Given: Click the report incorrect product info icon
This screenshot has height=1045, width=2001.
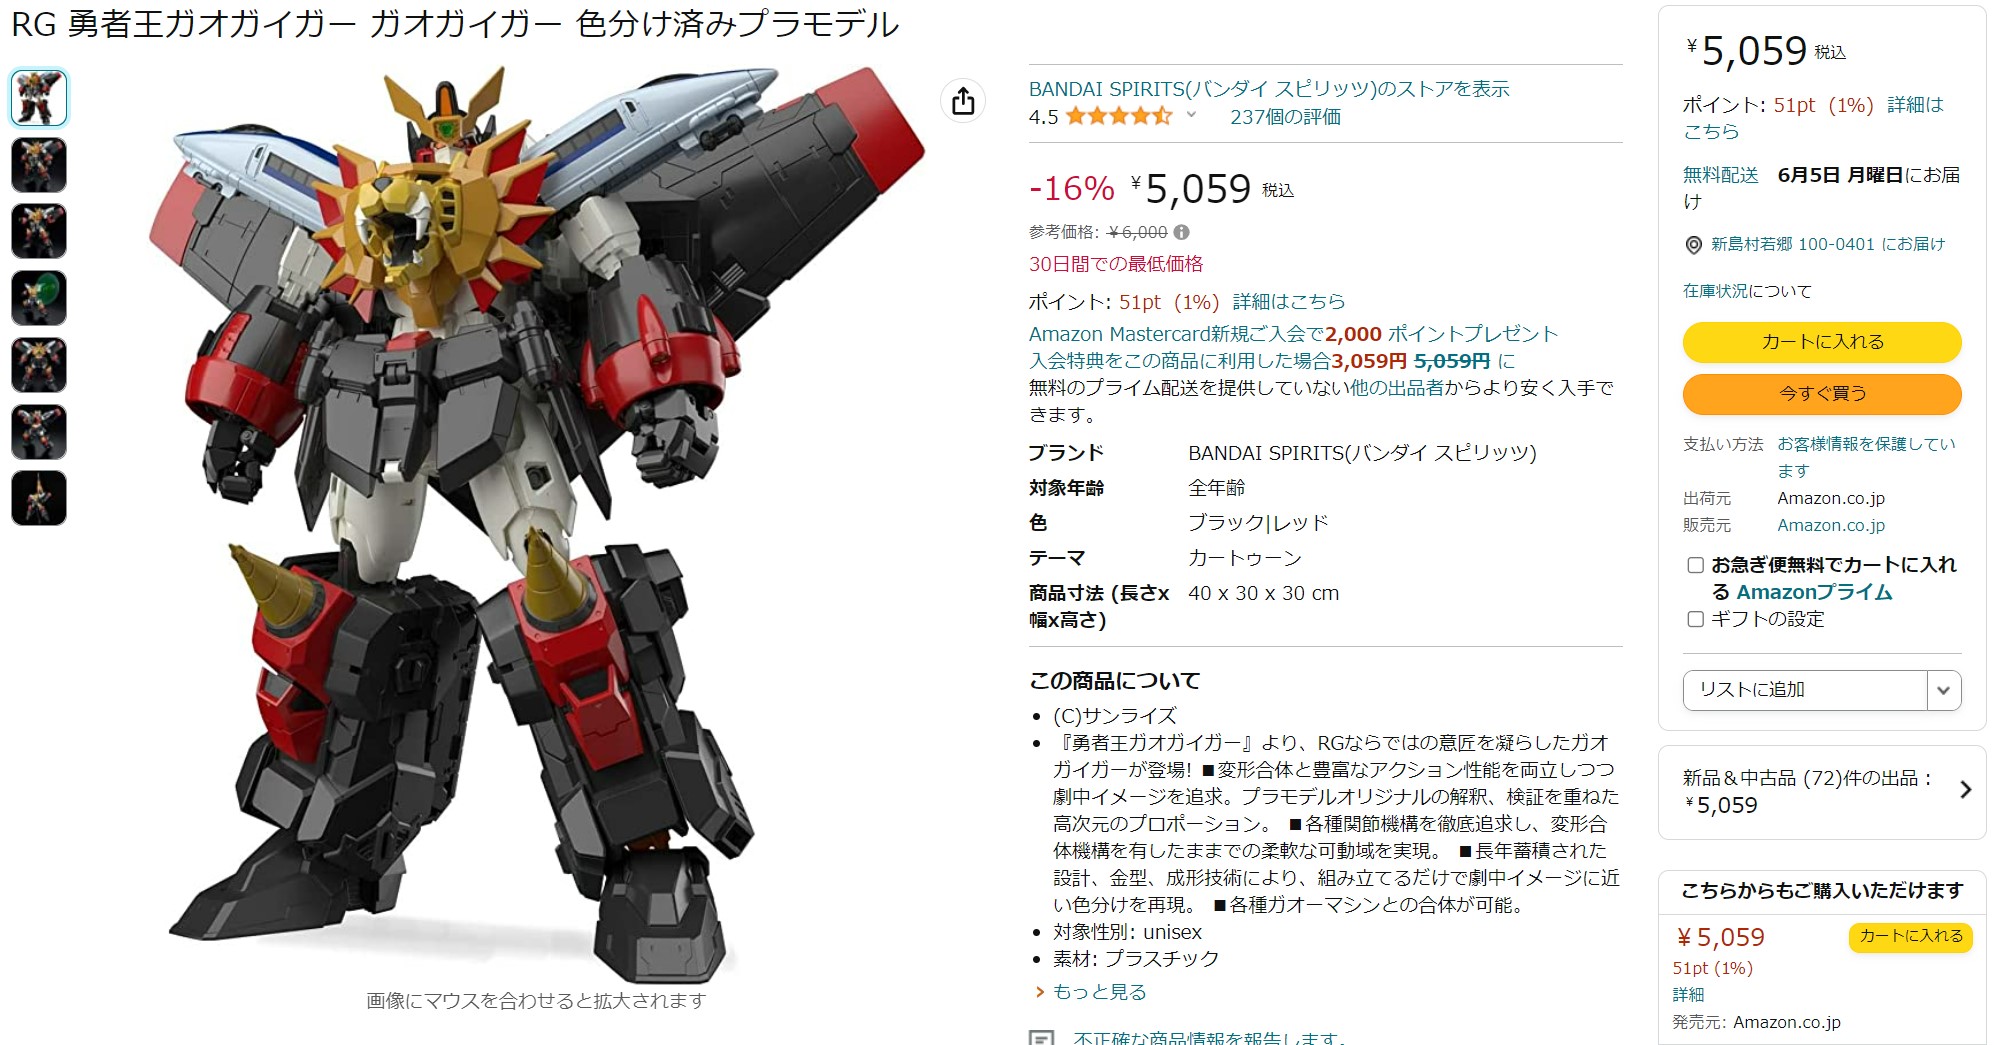Looking at the screenshot, I should coord(1041,1038).
